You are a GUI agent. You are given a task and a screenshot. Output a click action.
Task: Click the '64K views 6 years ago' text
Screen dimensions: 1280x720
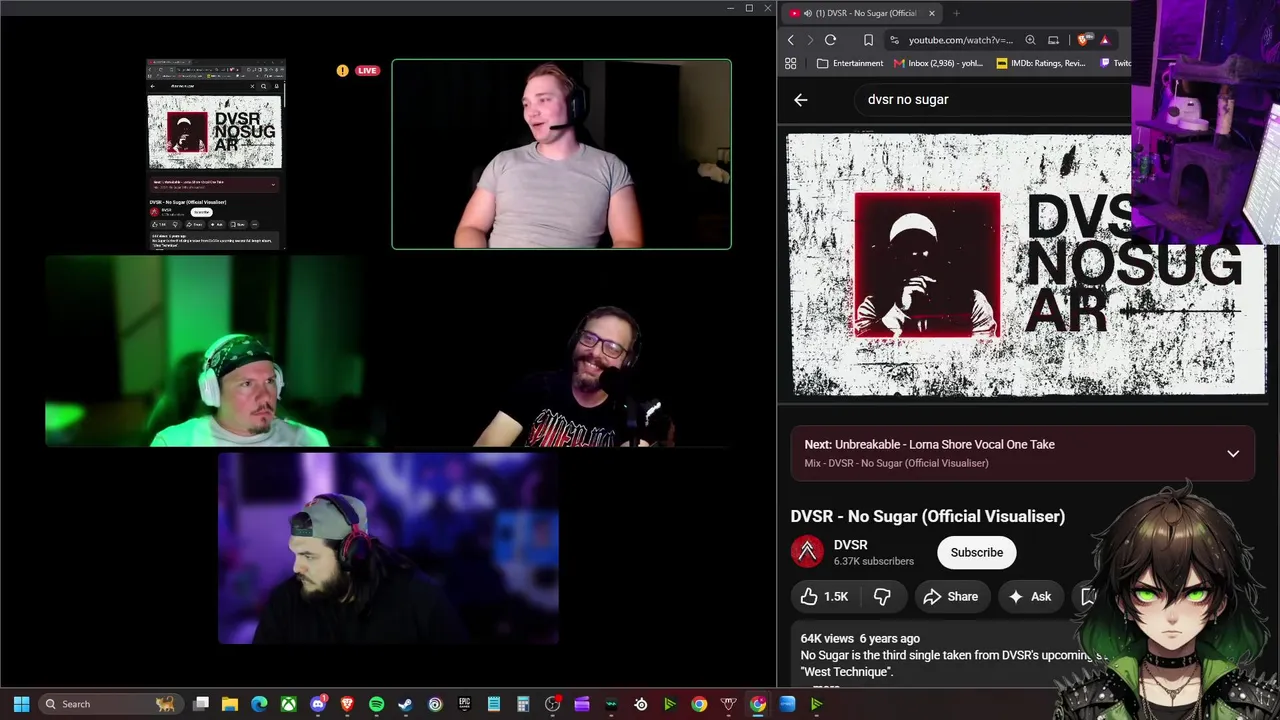point(860,638)
